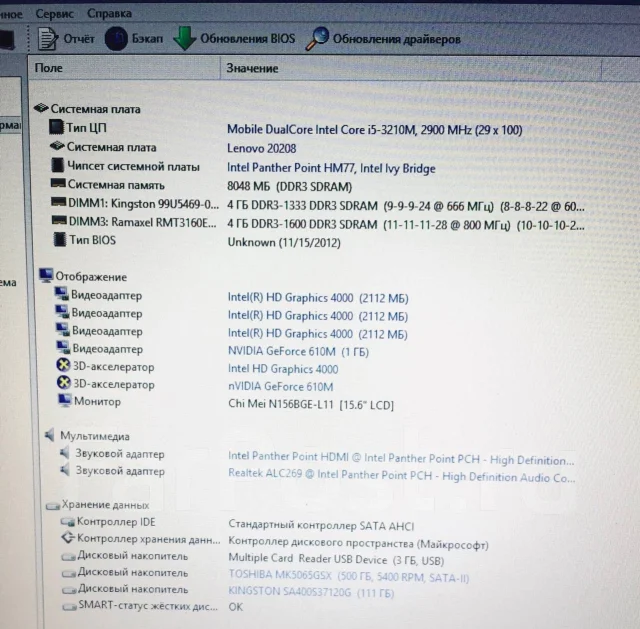This screenshot has width=640, height=629.
Task: Click the Отображение group monitor icon
Action: click(46, 276)
